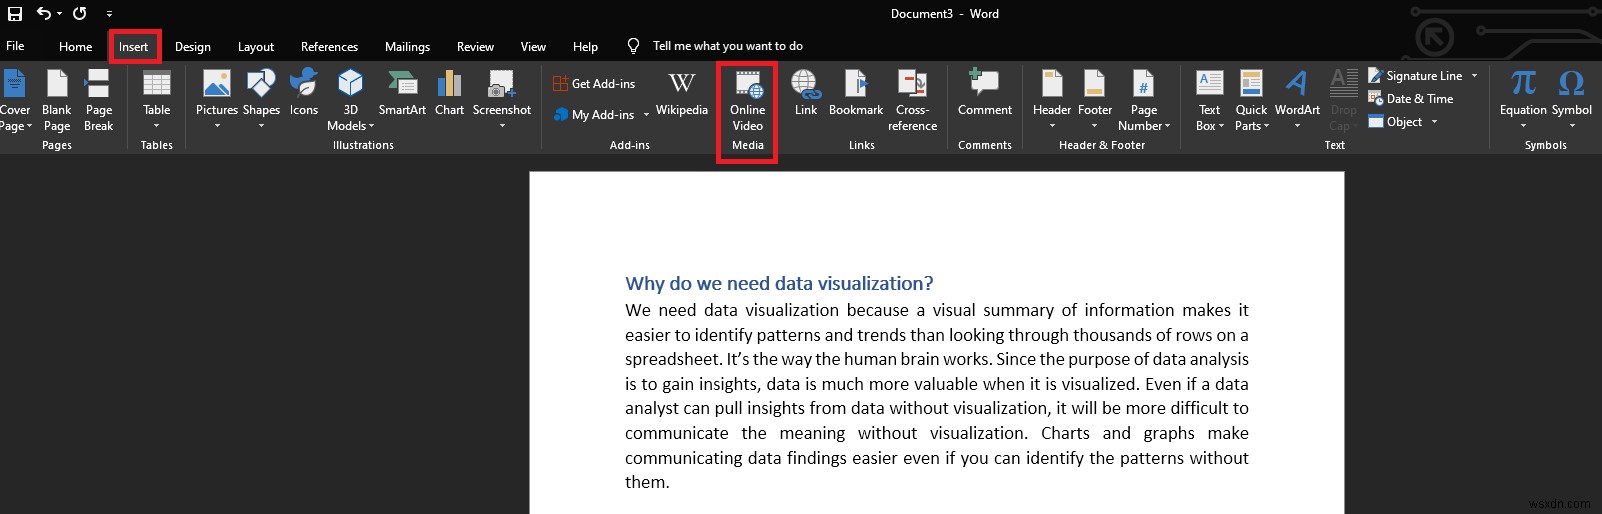Screen dimensions: 1602x514
Task: Open the Layout tab
Action: (x=256, y=46)
